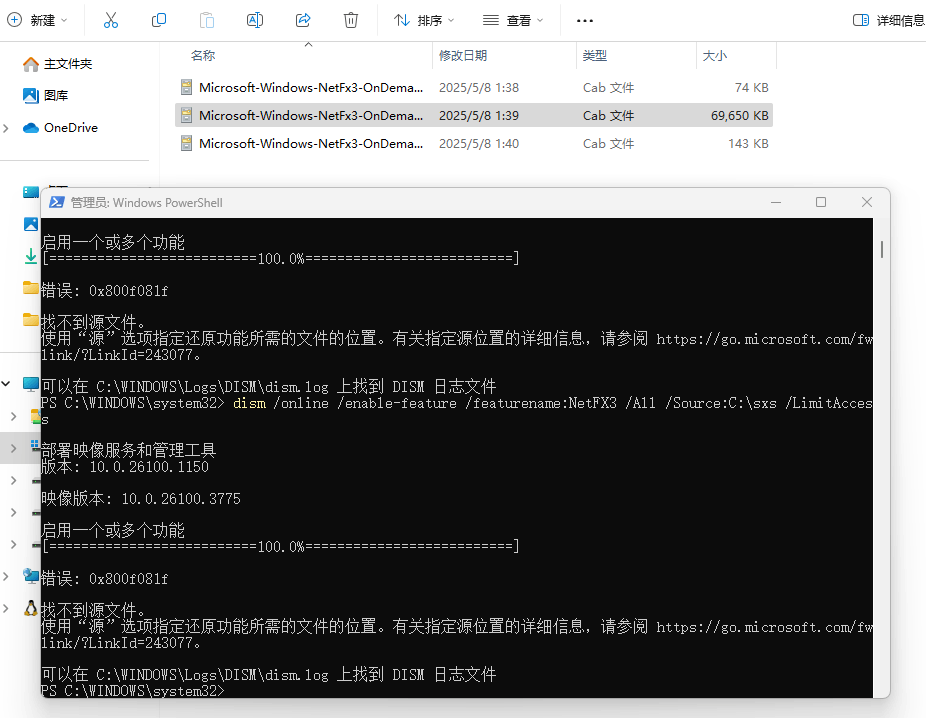Close the PowerShell window

(x=866, y=203)
